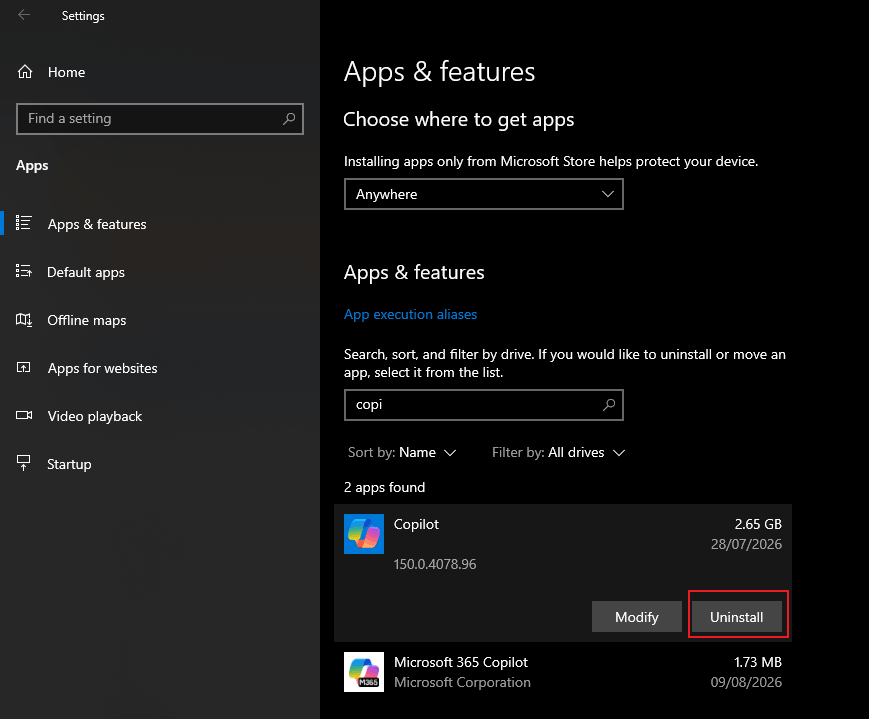Viewport: 869px width, 719px height.
Task: Click the 2.65 GB size value
Action: coord(758,524)
